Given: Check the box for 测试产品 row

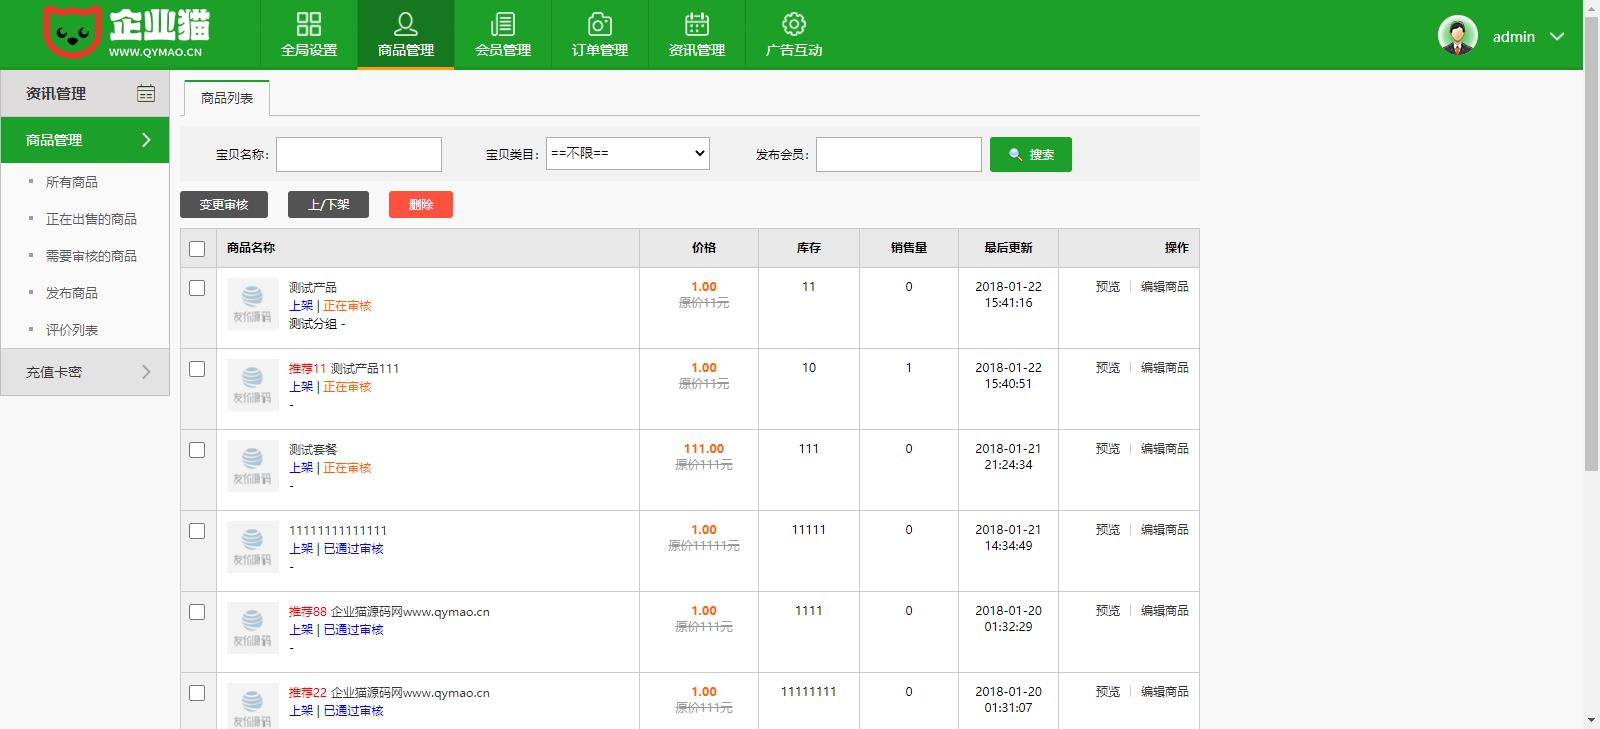Looking at the screenshot, I should click(x=197, y=288).
